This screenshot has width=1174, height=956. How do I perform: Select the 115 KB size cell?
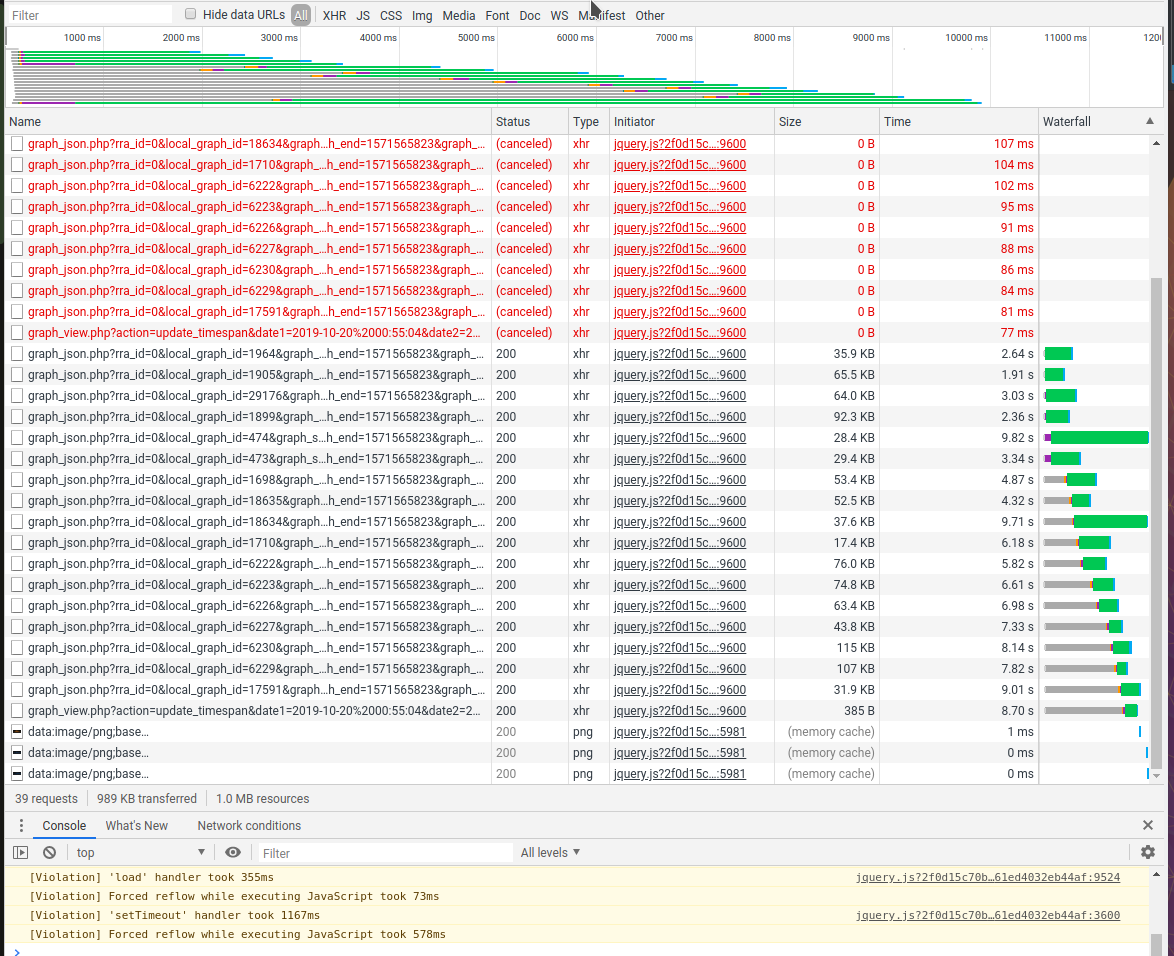coord(827,648)
